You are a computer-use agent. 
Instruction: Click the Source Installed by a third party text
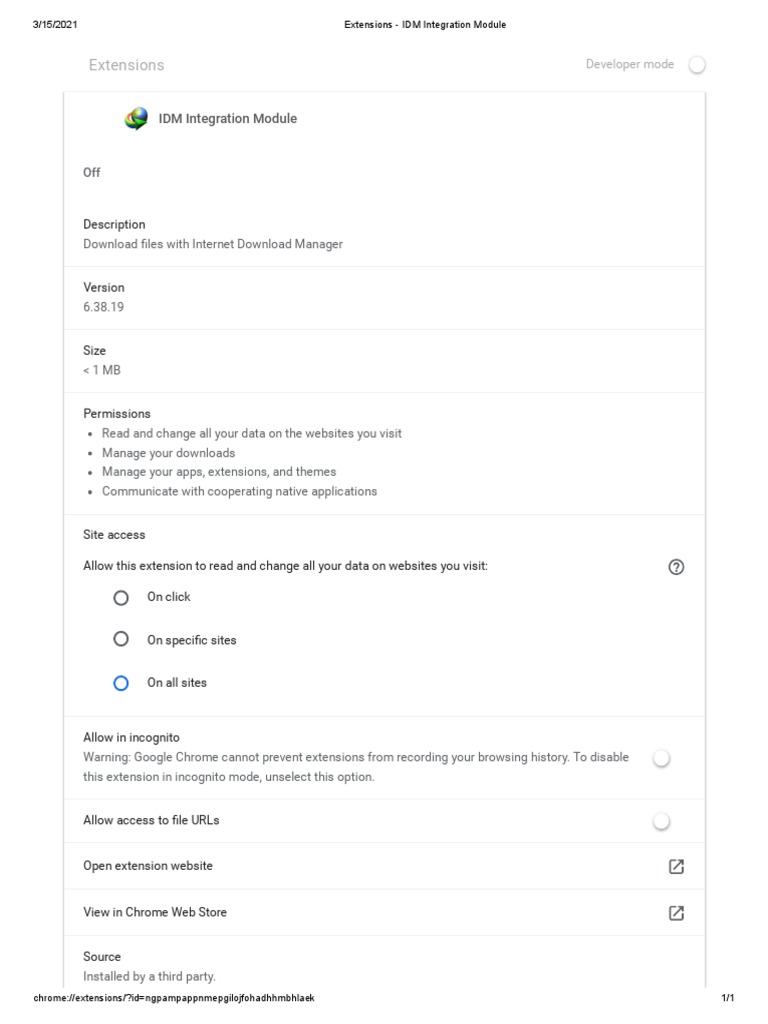coord(149,976)
